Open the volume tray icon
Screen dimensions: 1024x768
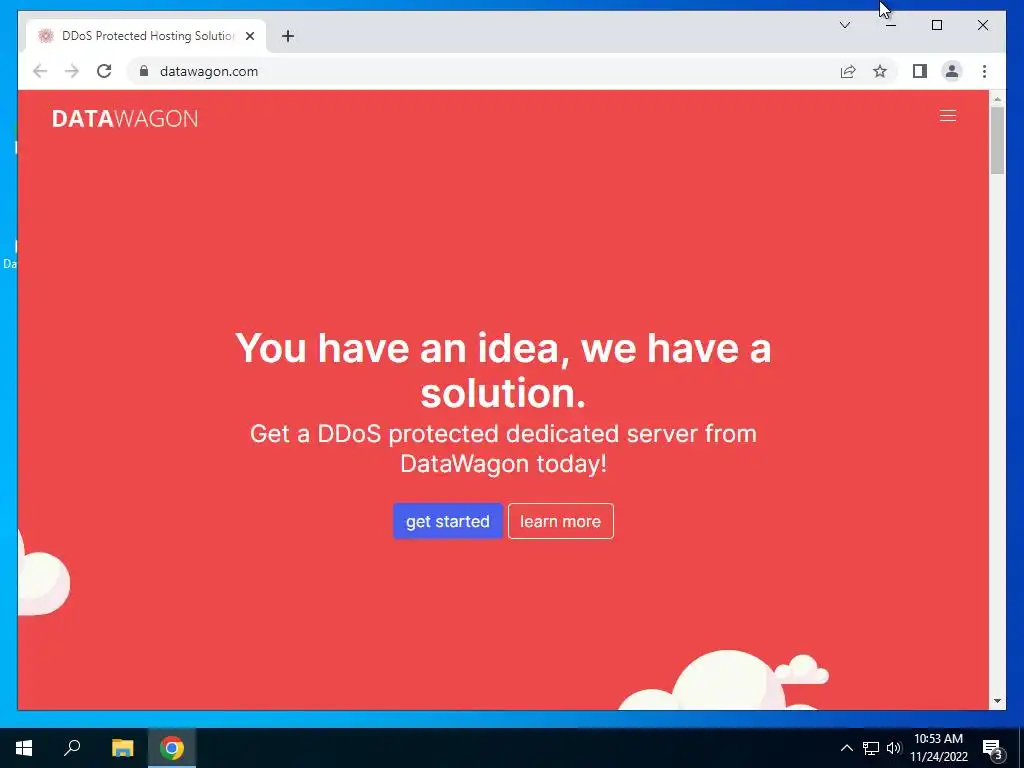click(893, 748)
